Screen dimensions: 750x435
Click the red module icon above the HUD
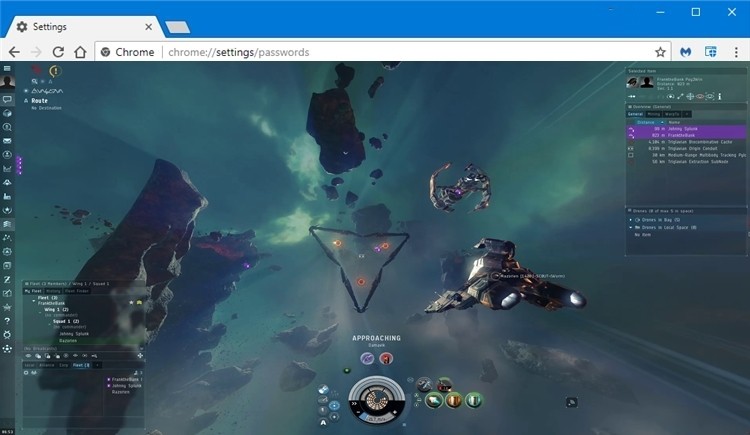click(386, 358)
